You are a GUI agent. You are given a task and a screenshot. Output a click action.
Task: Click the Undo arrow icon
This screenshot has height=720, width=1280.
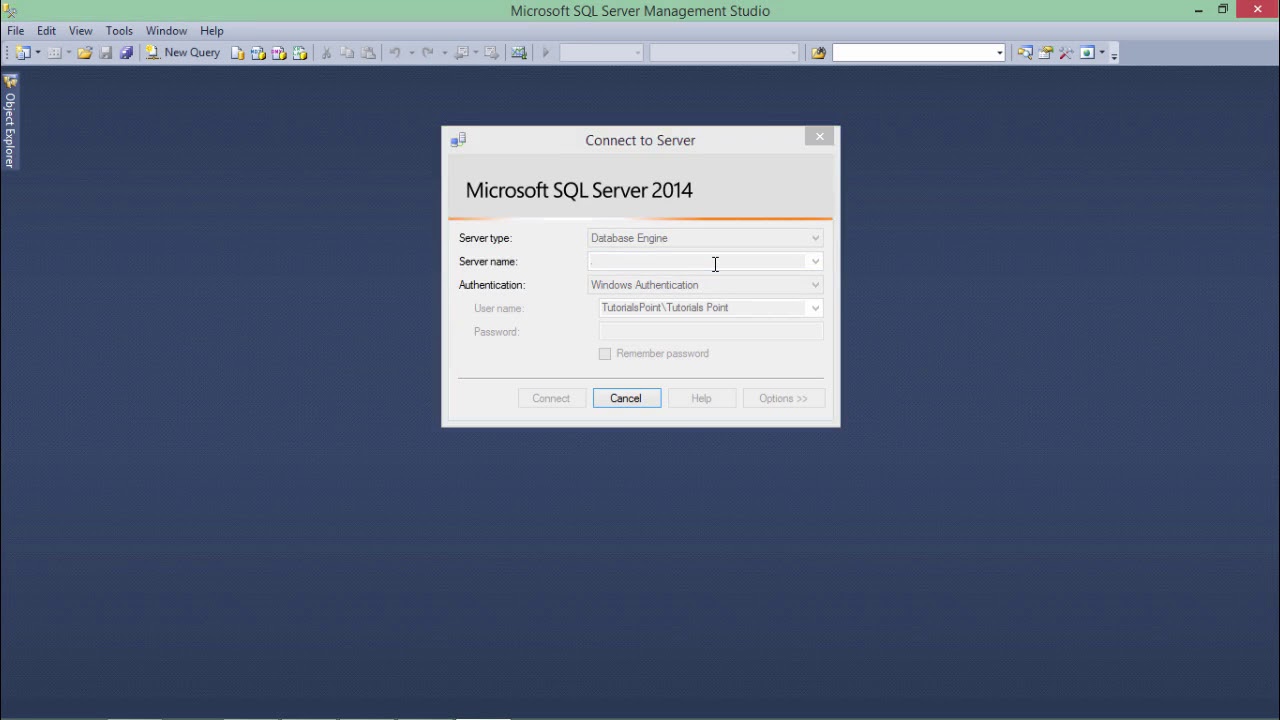tap(395, 53)
